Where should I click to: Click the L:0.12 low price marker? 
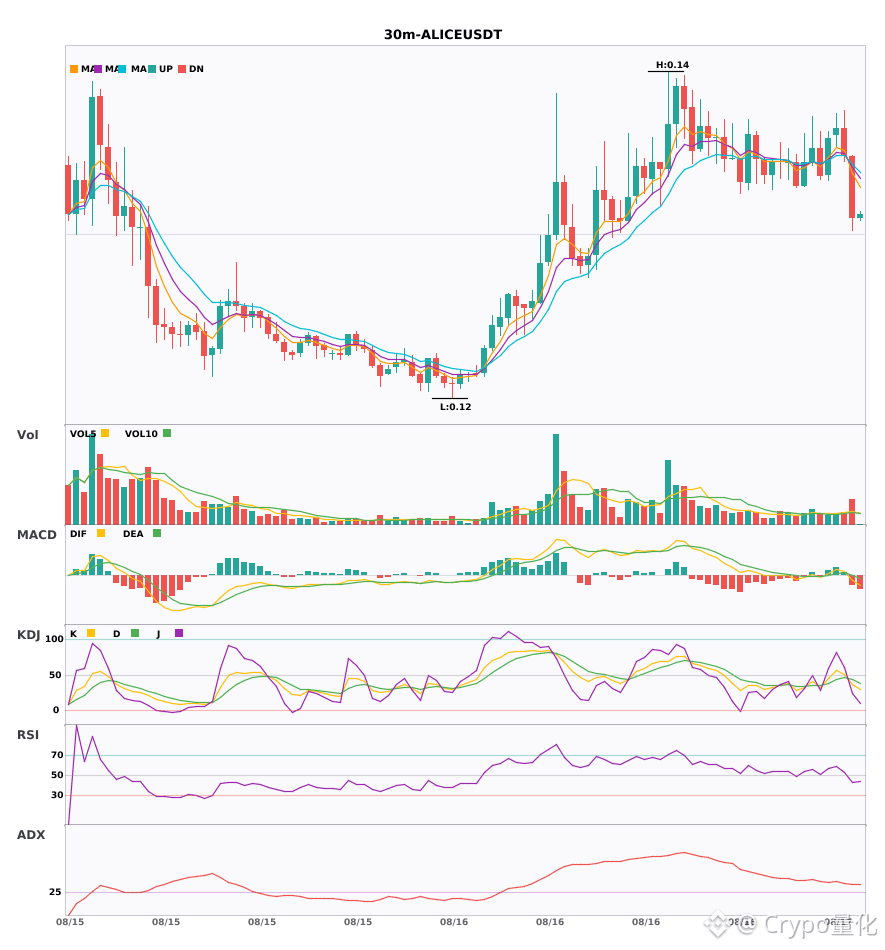(456, 407)
